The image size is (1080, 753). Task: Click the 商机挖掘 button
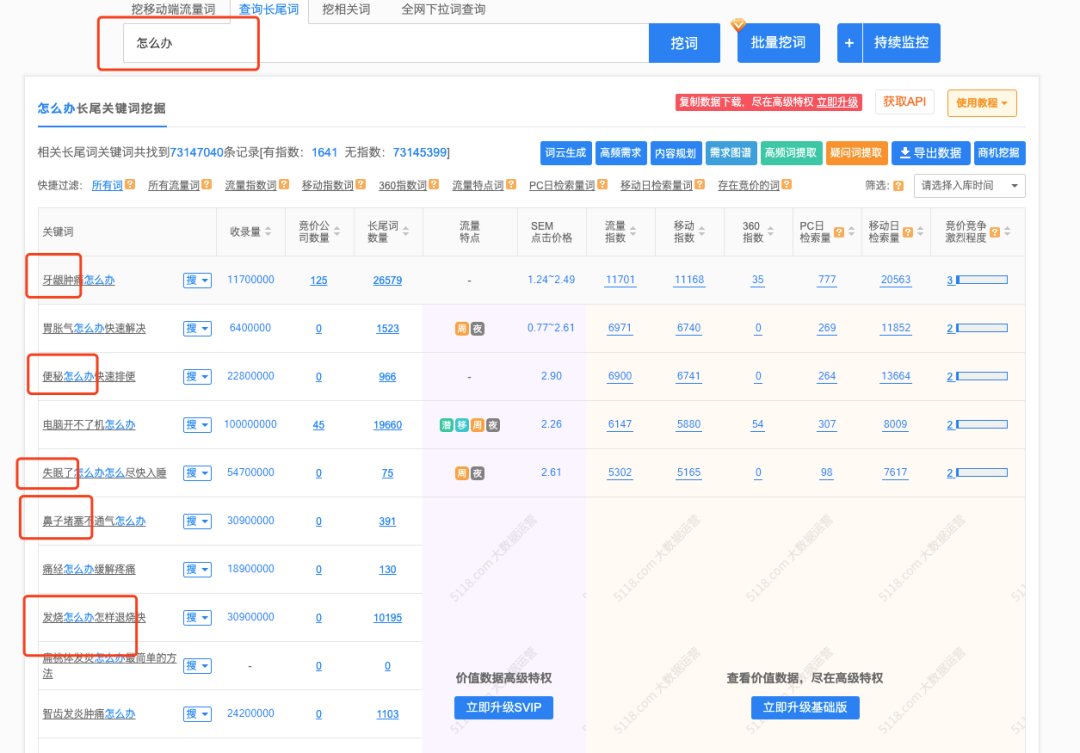pyautogui.click(x=999, y=153)
